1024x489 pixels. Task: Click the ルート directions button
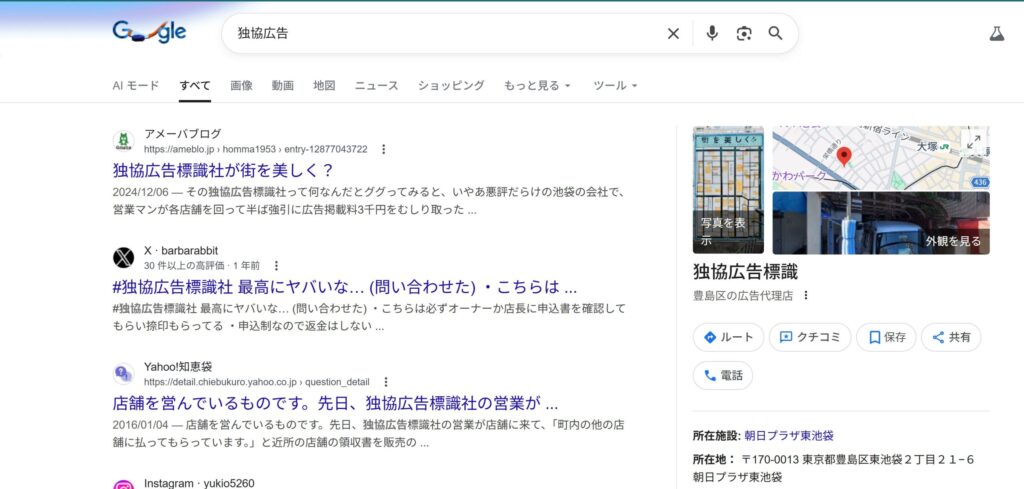[728, 338]
